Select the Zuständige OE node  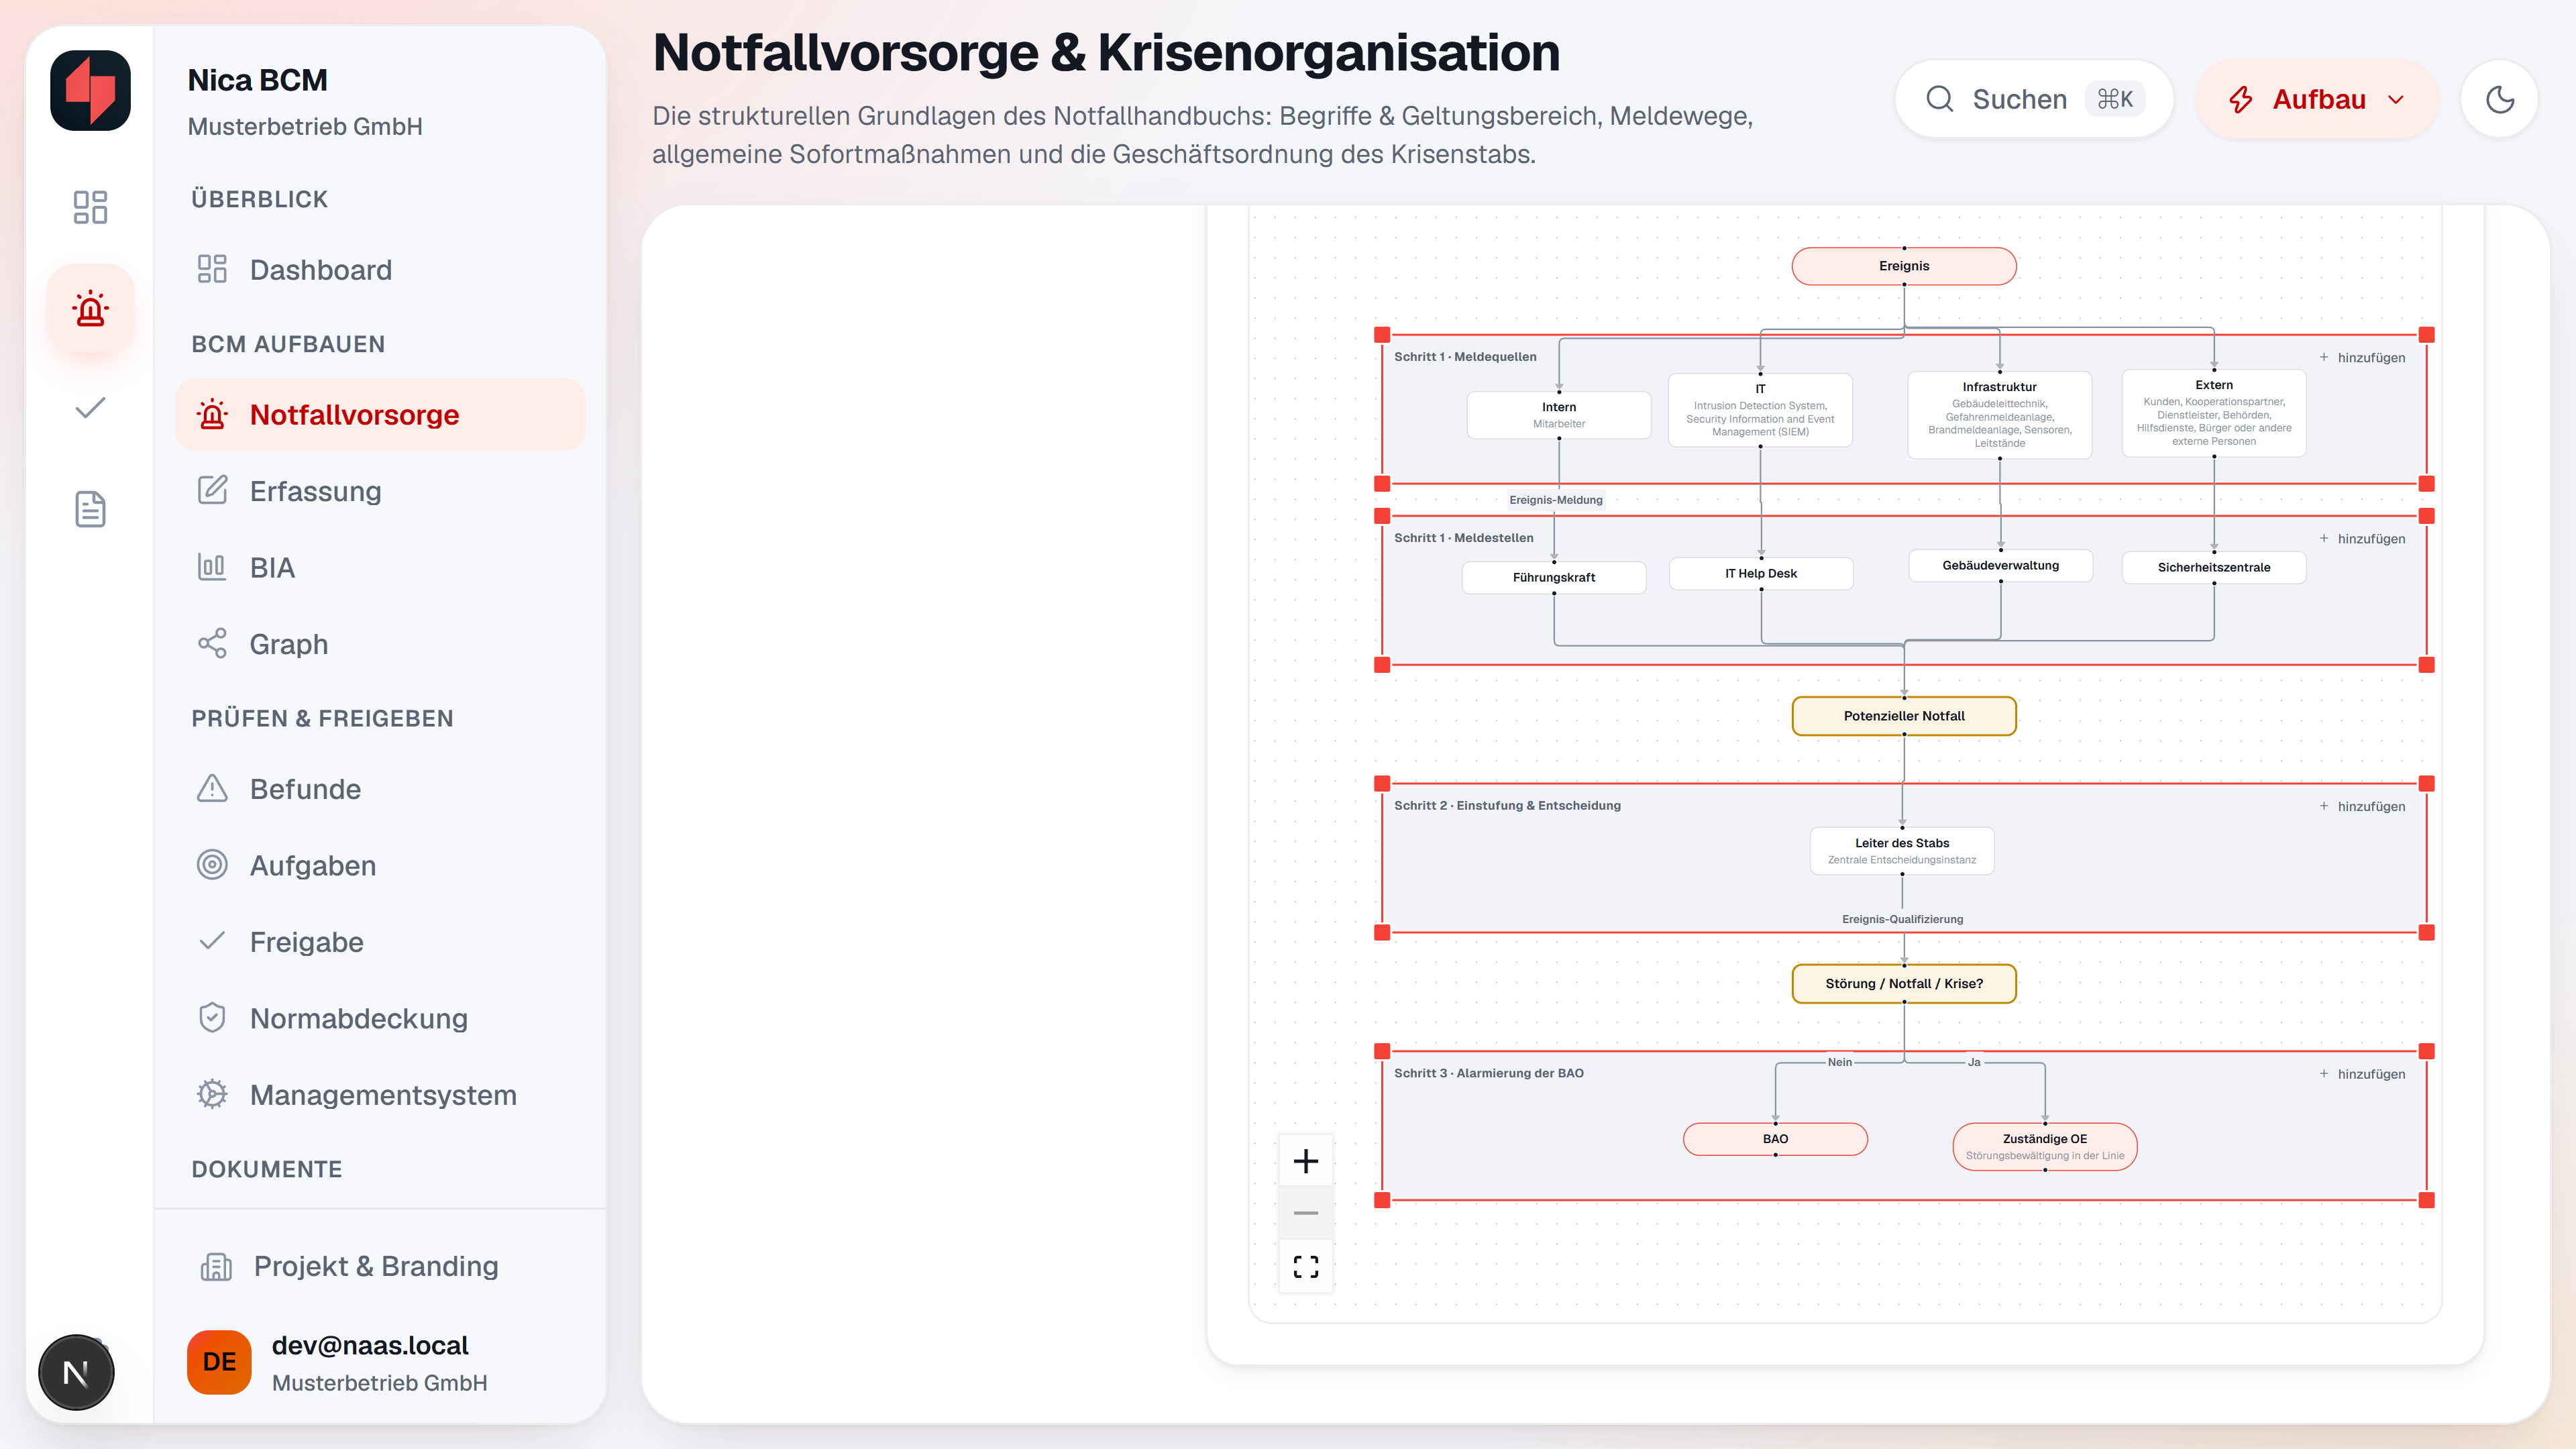coord(2045,1146)
